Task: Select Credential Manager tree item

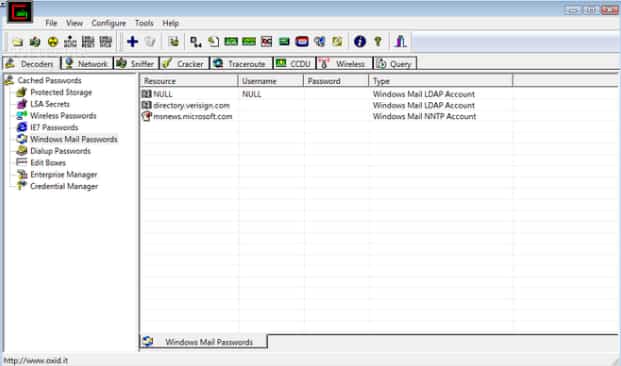Action: [64, 186]
